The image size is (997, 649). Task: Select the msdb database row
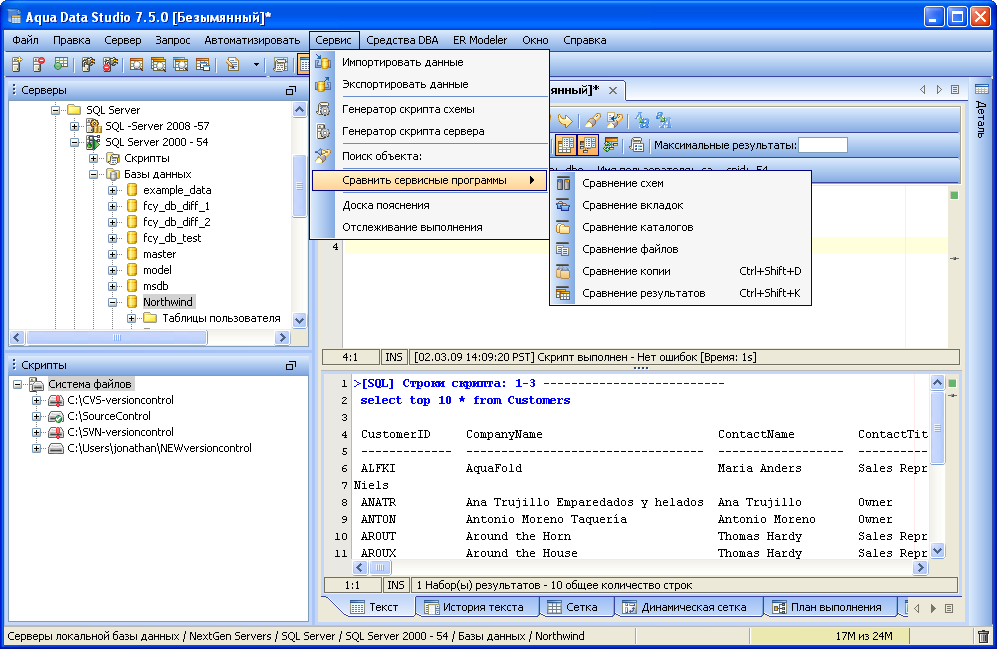click(156, 286)
